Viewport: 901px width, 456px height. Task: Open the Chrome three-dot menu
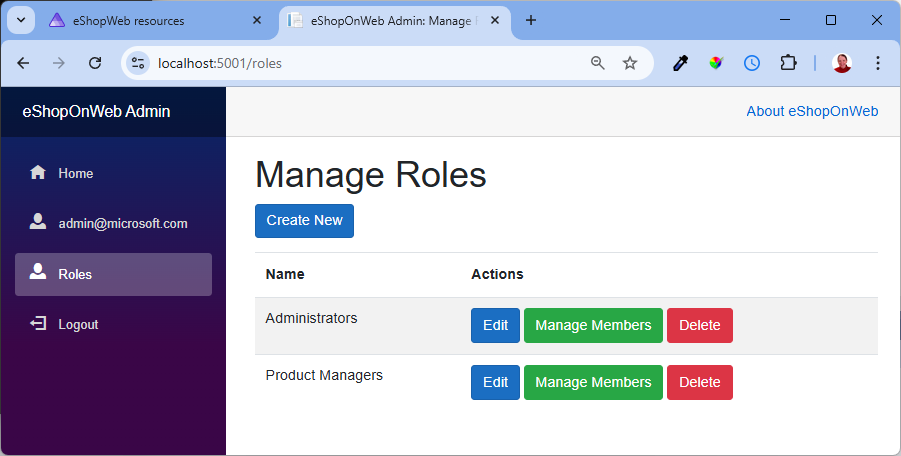click(x=877, y=63)
